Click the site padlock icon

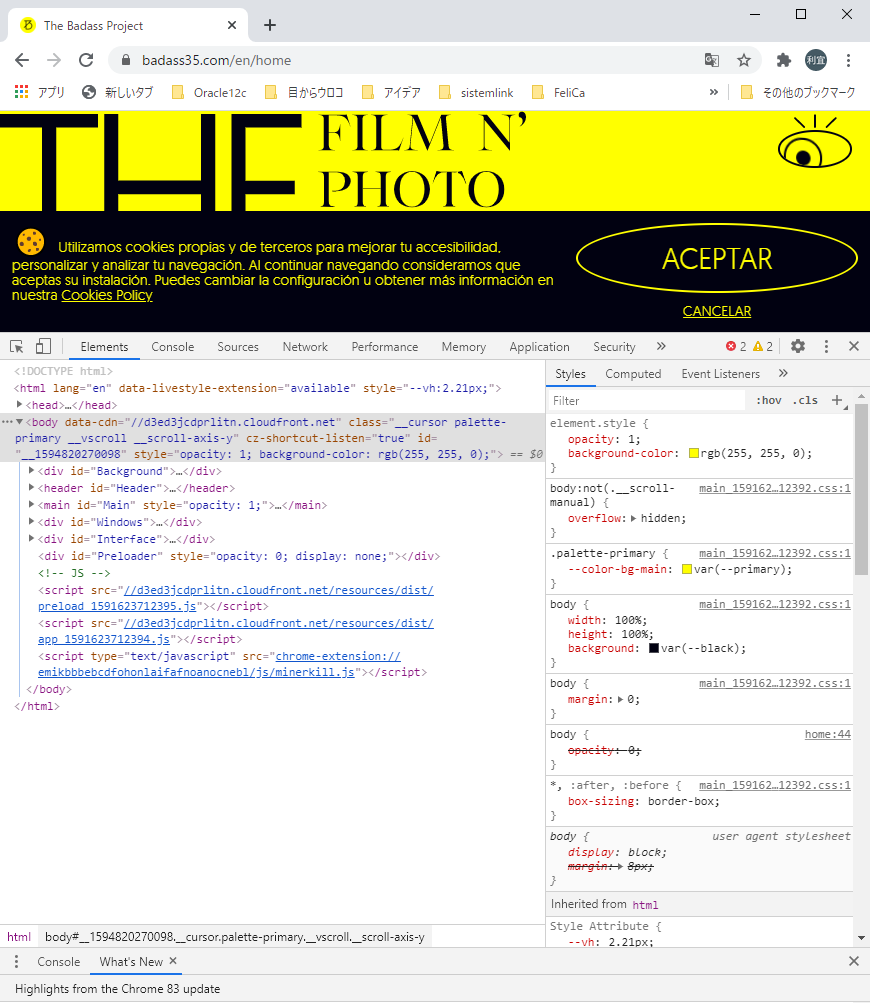click(126, 60)
